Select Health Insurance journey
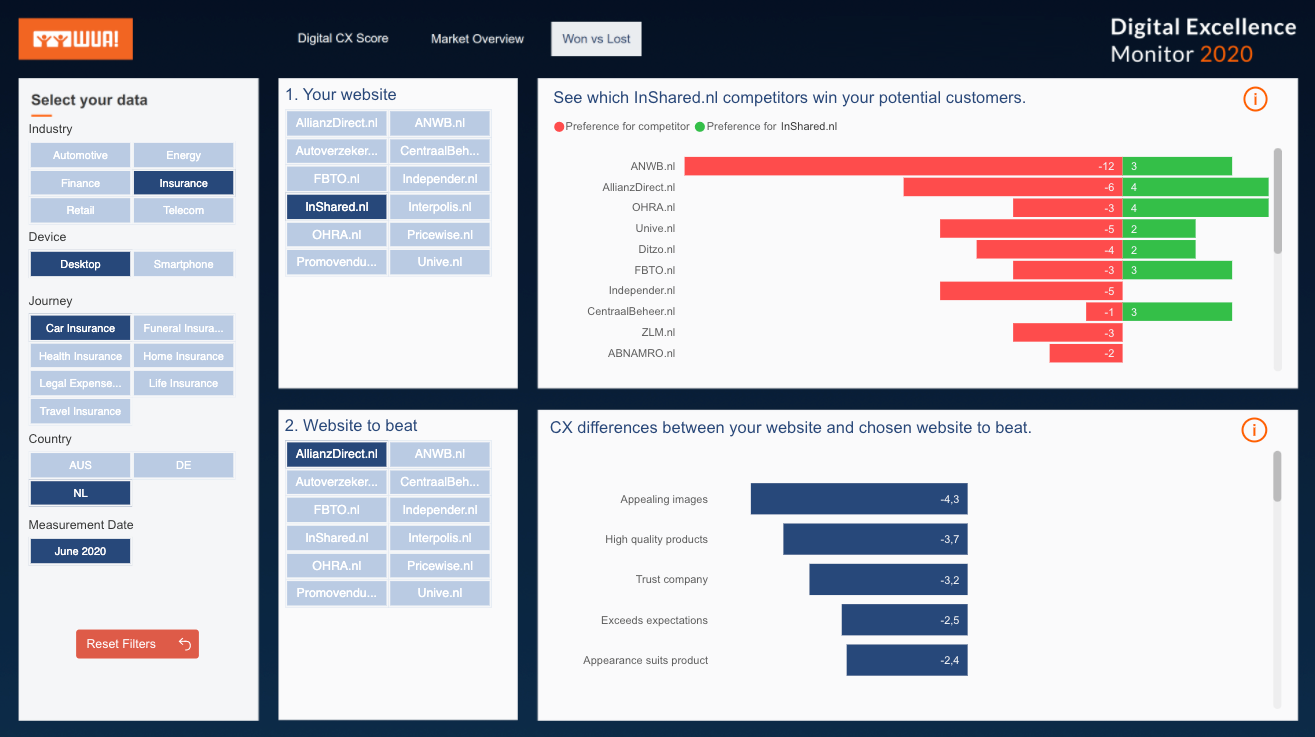 coord(80,356)
